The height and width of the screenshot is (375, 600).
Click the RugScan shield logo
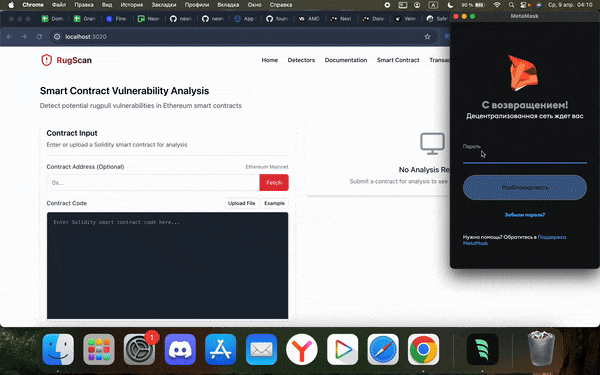pos(46,60)
